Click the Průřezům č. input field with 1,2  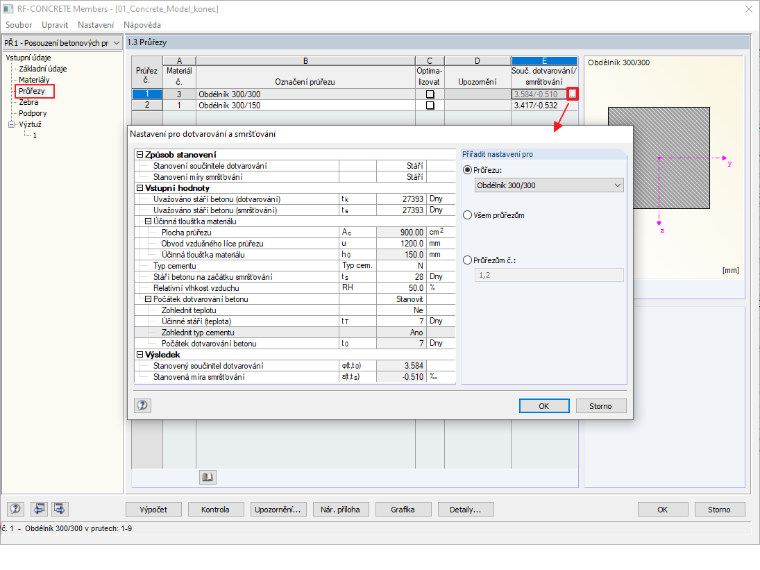coord(549,275)
